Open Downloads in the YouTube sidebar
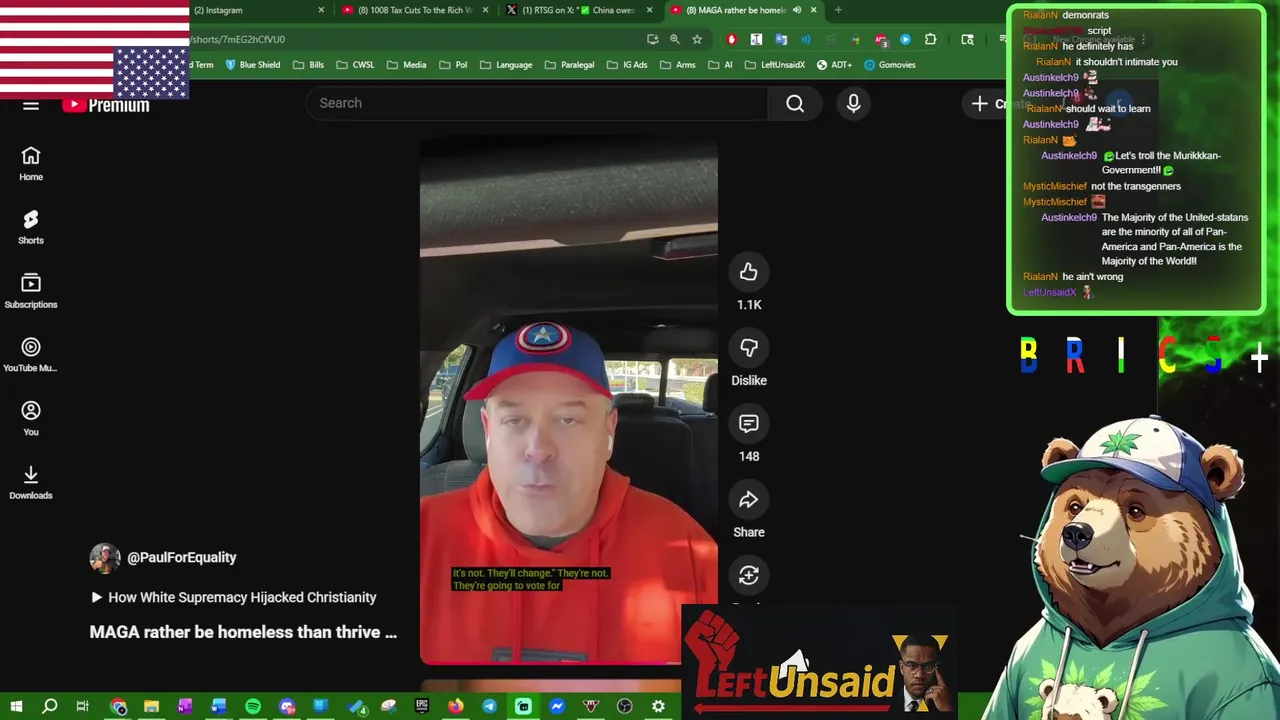The image size is (1280, 720). coord(31,483)
